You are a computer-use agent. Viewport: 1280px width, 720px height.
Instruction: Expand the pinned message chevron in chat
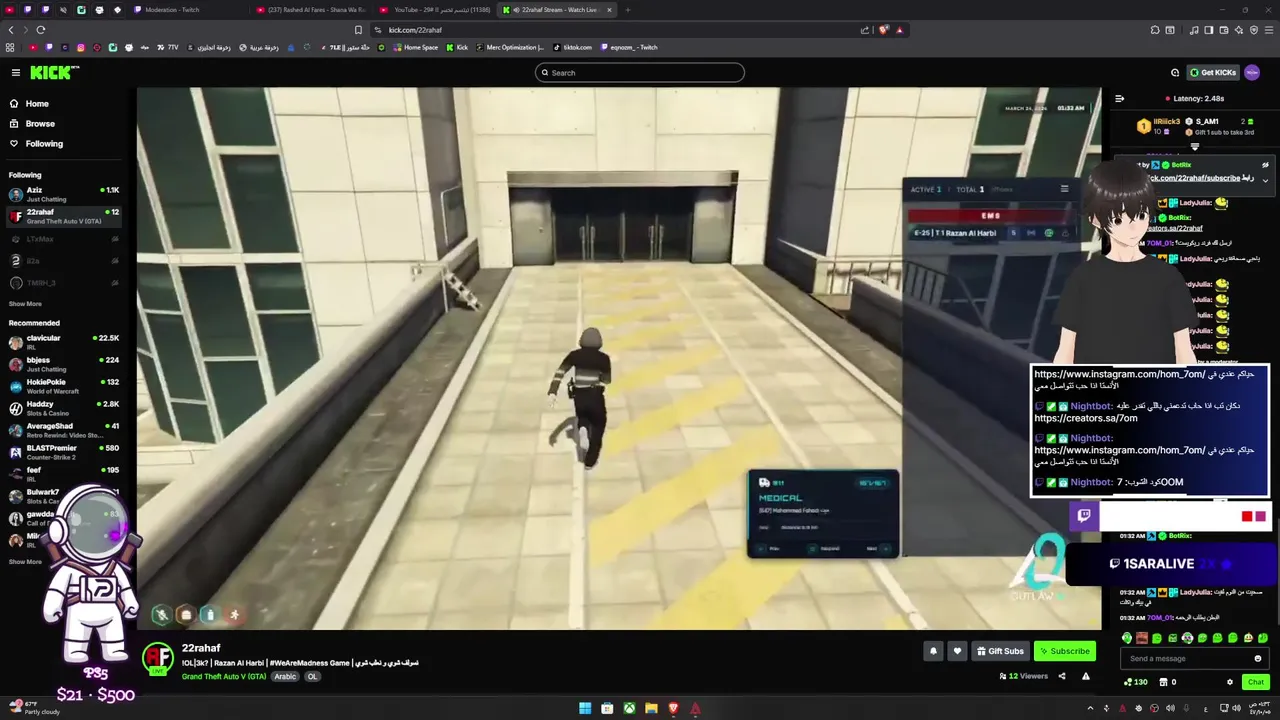pyautogui.click(x=1265, y=181)
